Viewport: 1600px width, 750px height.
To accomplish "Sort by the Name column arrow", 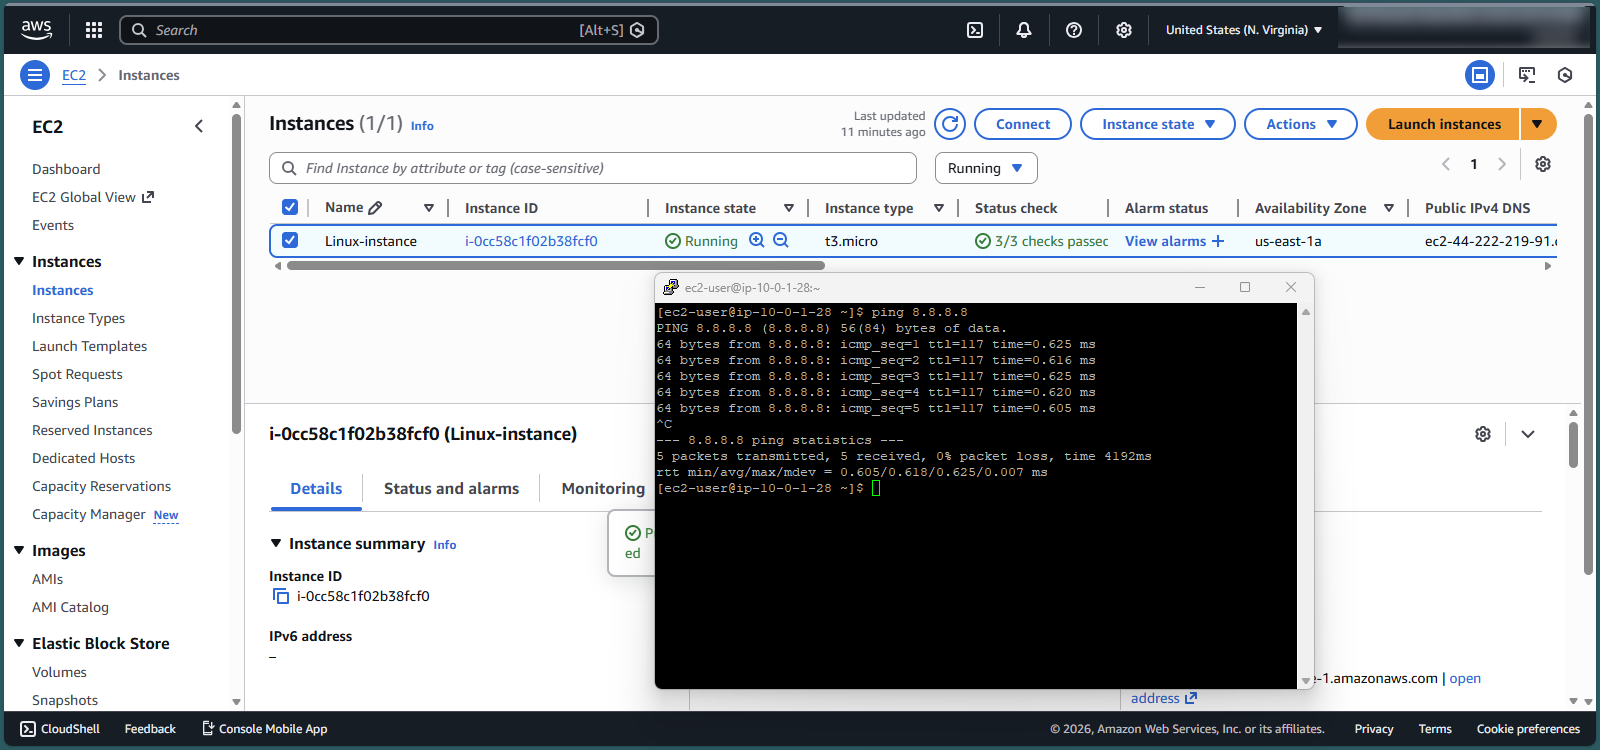I will (x=429, y=208).
